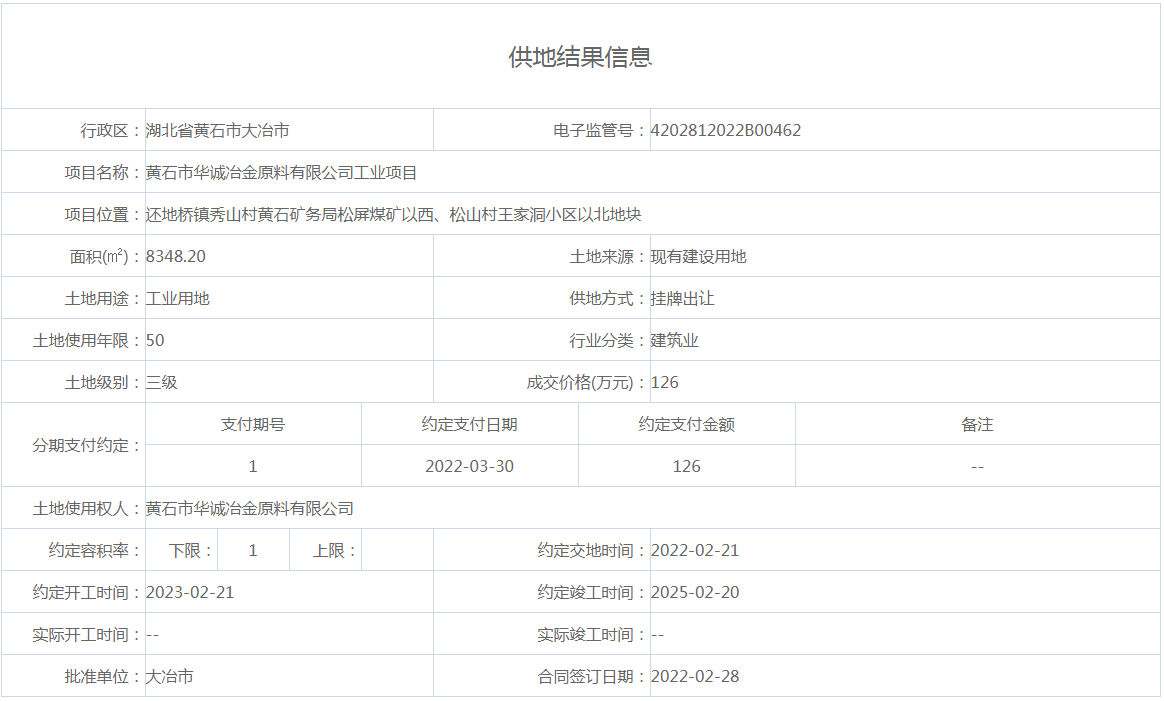The height and width of the screenshot is (701, 1164).
Task: Select the 行政区 value 湖北省黄石市大冶市
Action: pyautogui.click(x=218, y=131)
